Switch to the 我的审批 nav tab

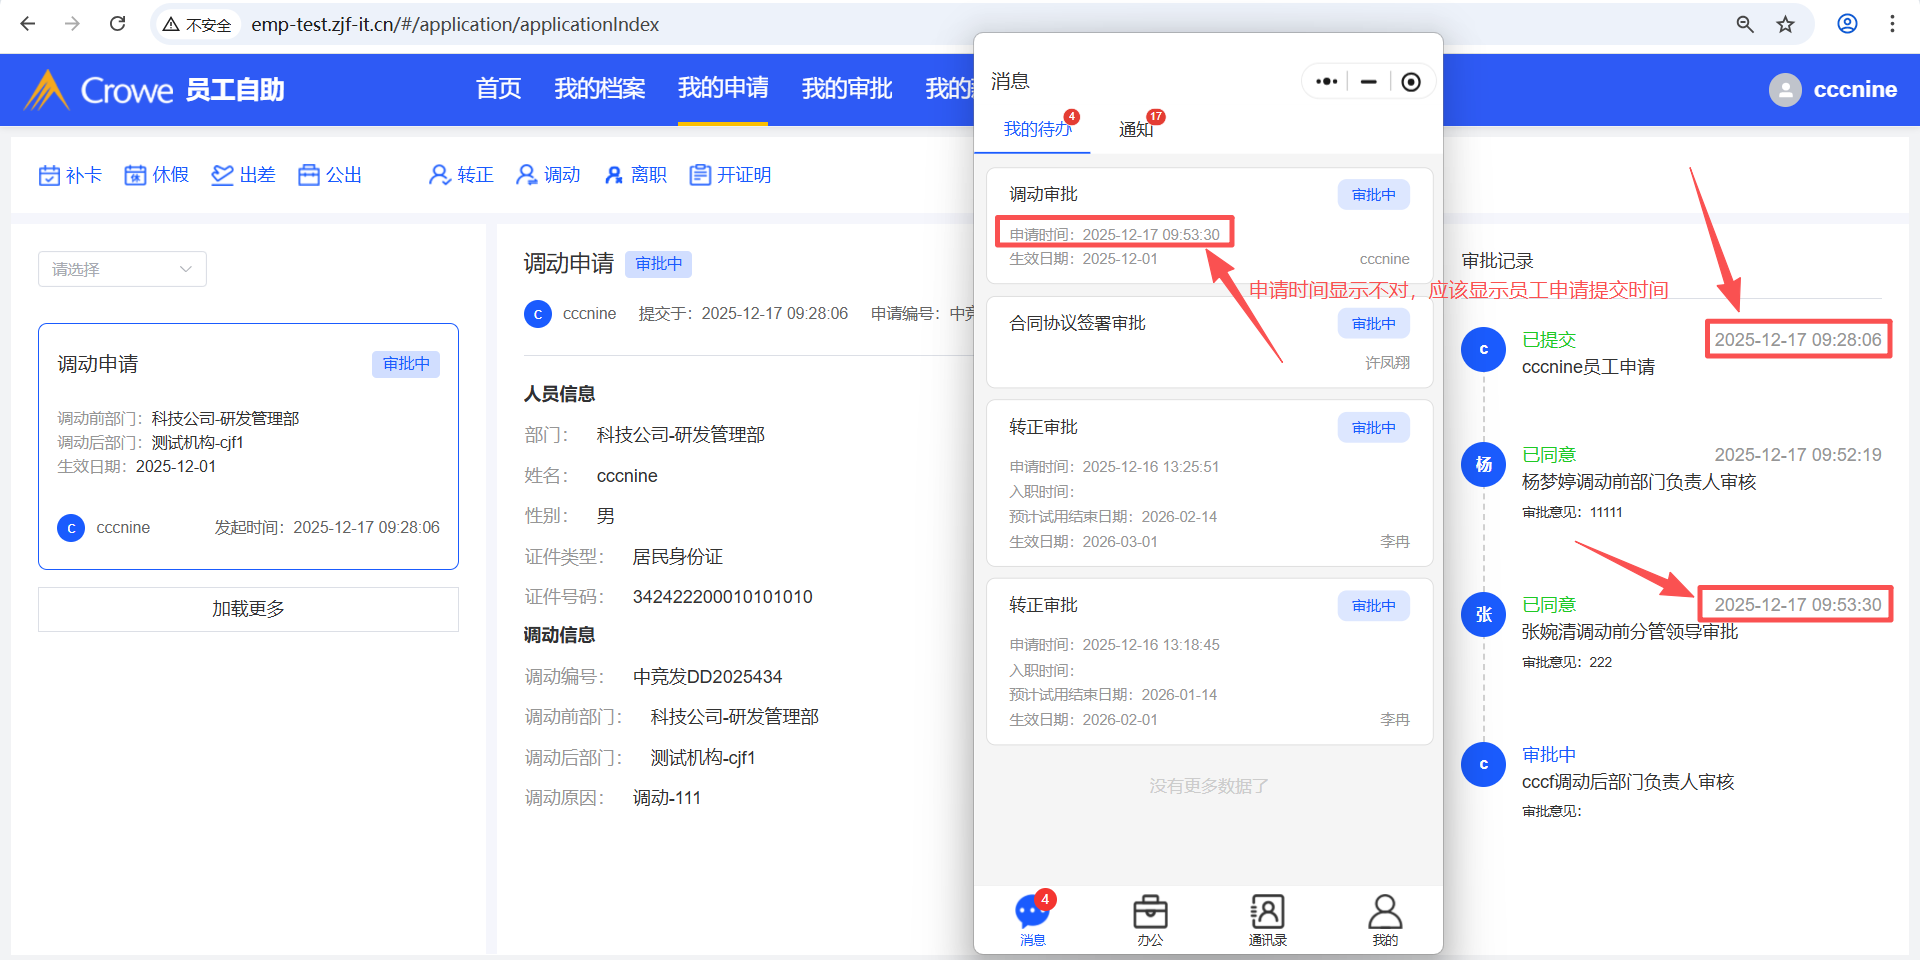coord(847,89)
